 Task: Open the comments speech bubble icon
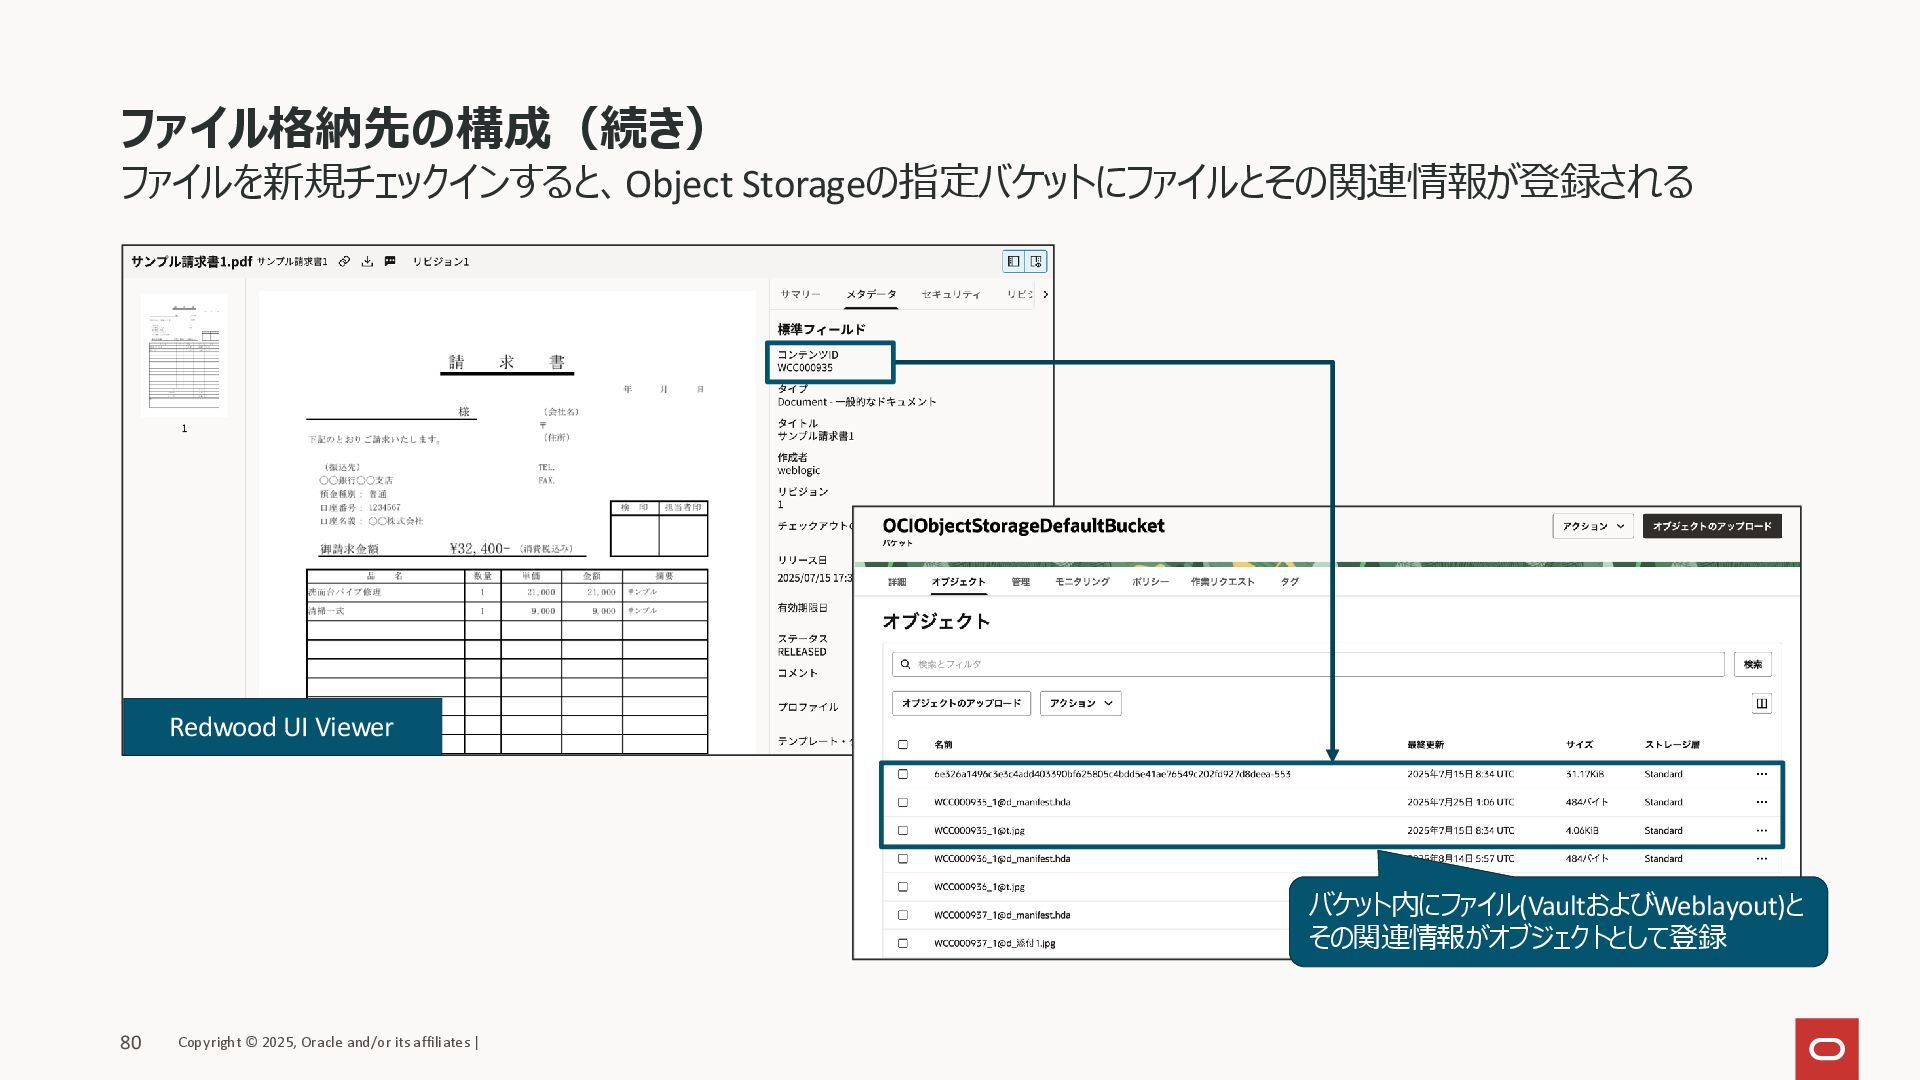coord(390,262)
